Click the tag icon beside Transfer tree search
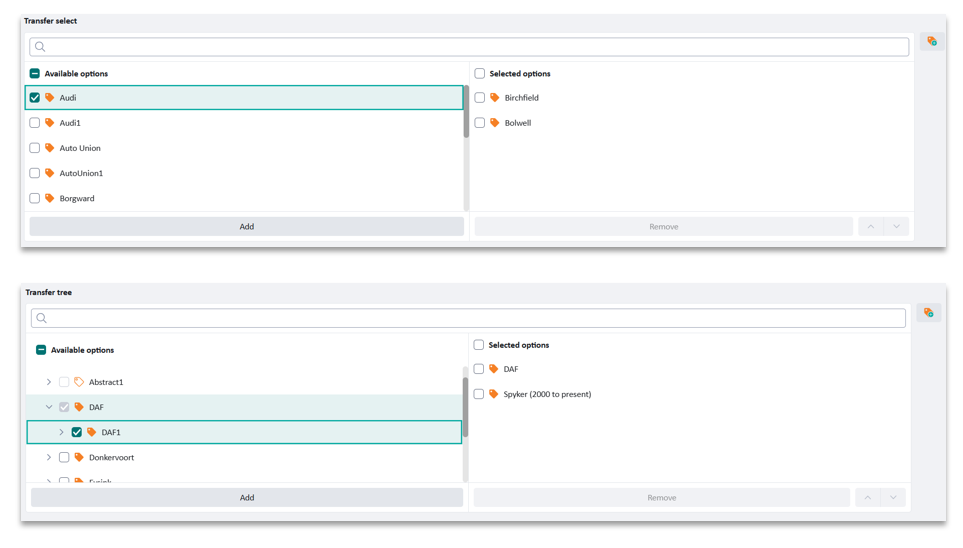This screenshot has width=963, height=548. coord(928,313)
